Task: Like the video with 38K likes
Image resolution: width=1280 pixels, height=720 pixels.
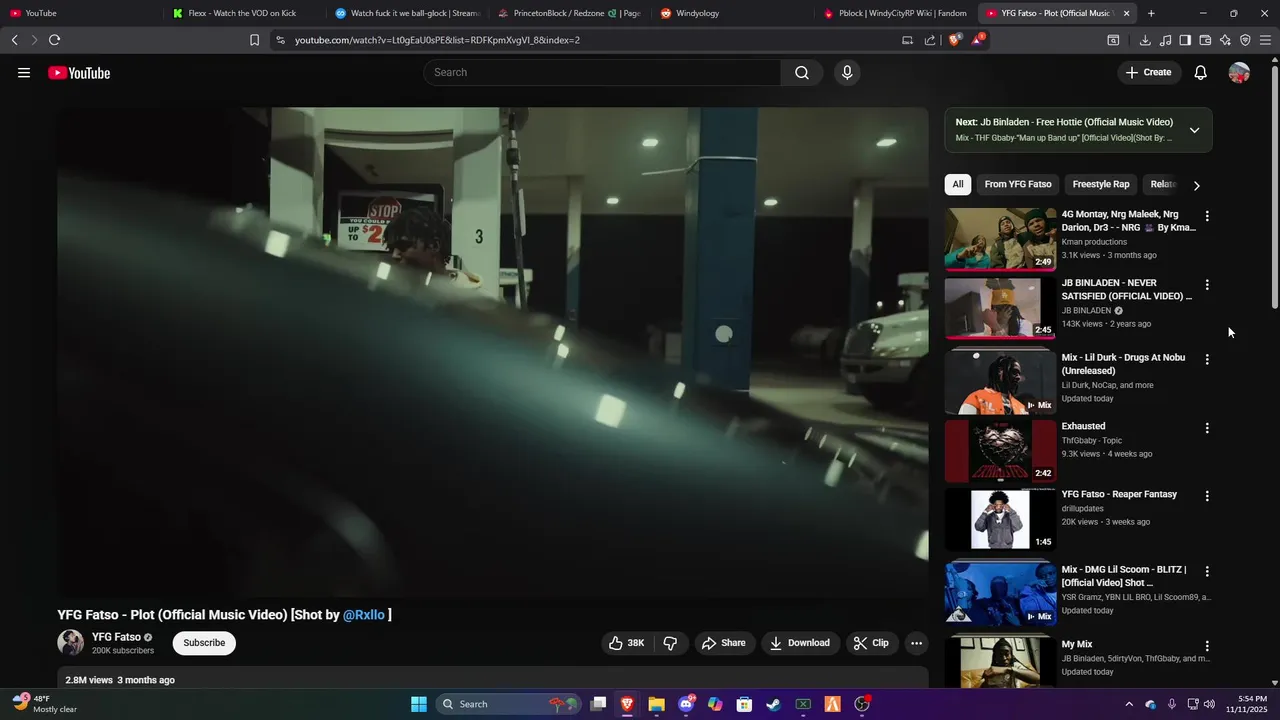Action: [627, 643]
